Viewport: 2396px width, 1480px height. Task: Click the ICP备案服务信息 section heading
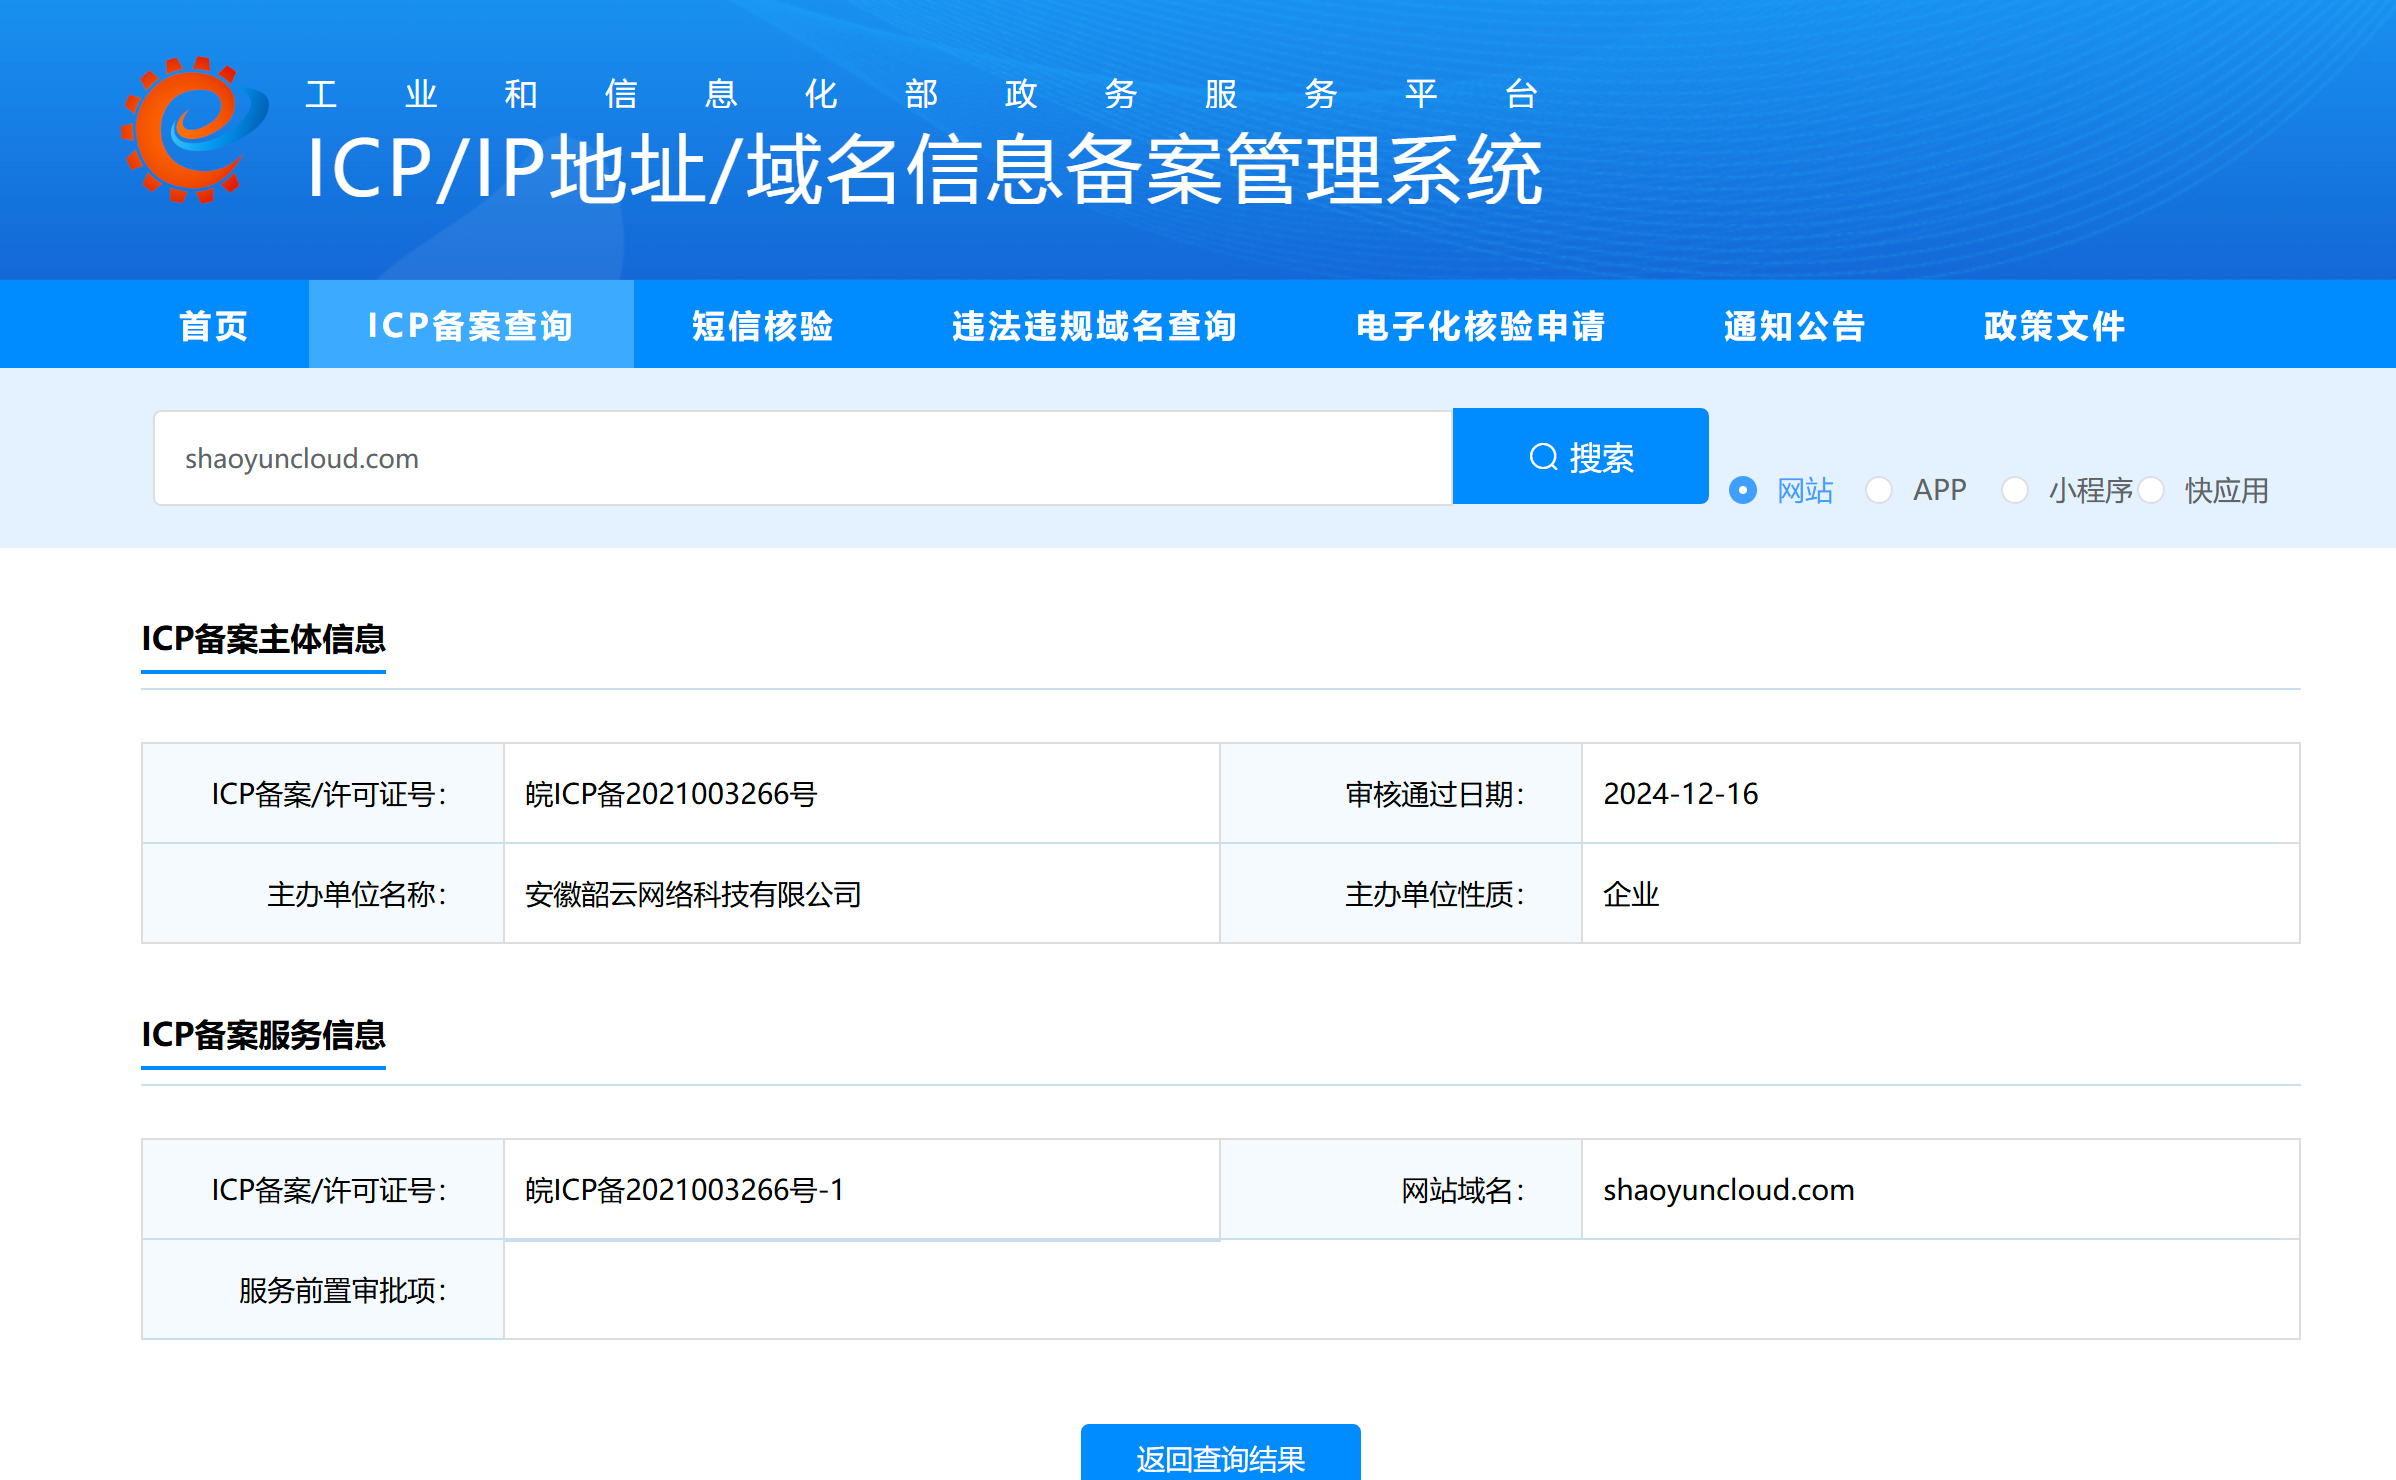pyautogui.click(x=263, y=1035)
